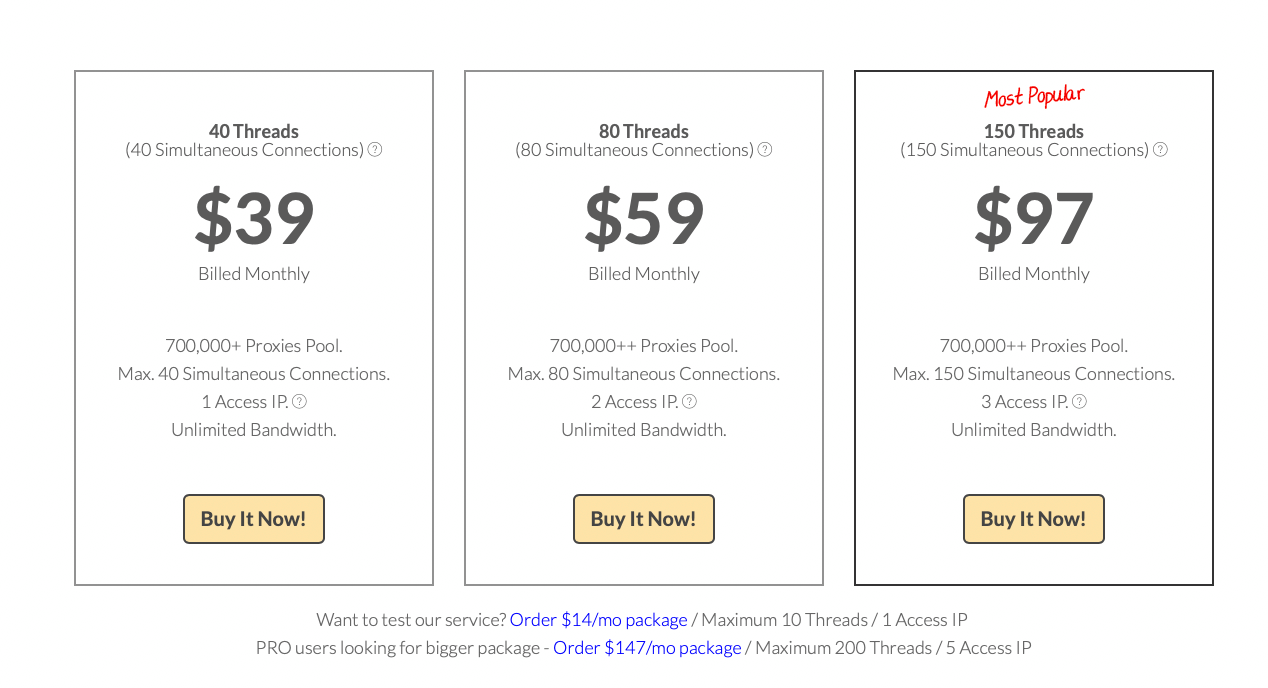Viewport: 1268px width, 688px height.
Task: Buy the $59 80 Threads plan
Action: pyautogui.click(x=644, y=519)
